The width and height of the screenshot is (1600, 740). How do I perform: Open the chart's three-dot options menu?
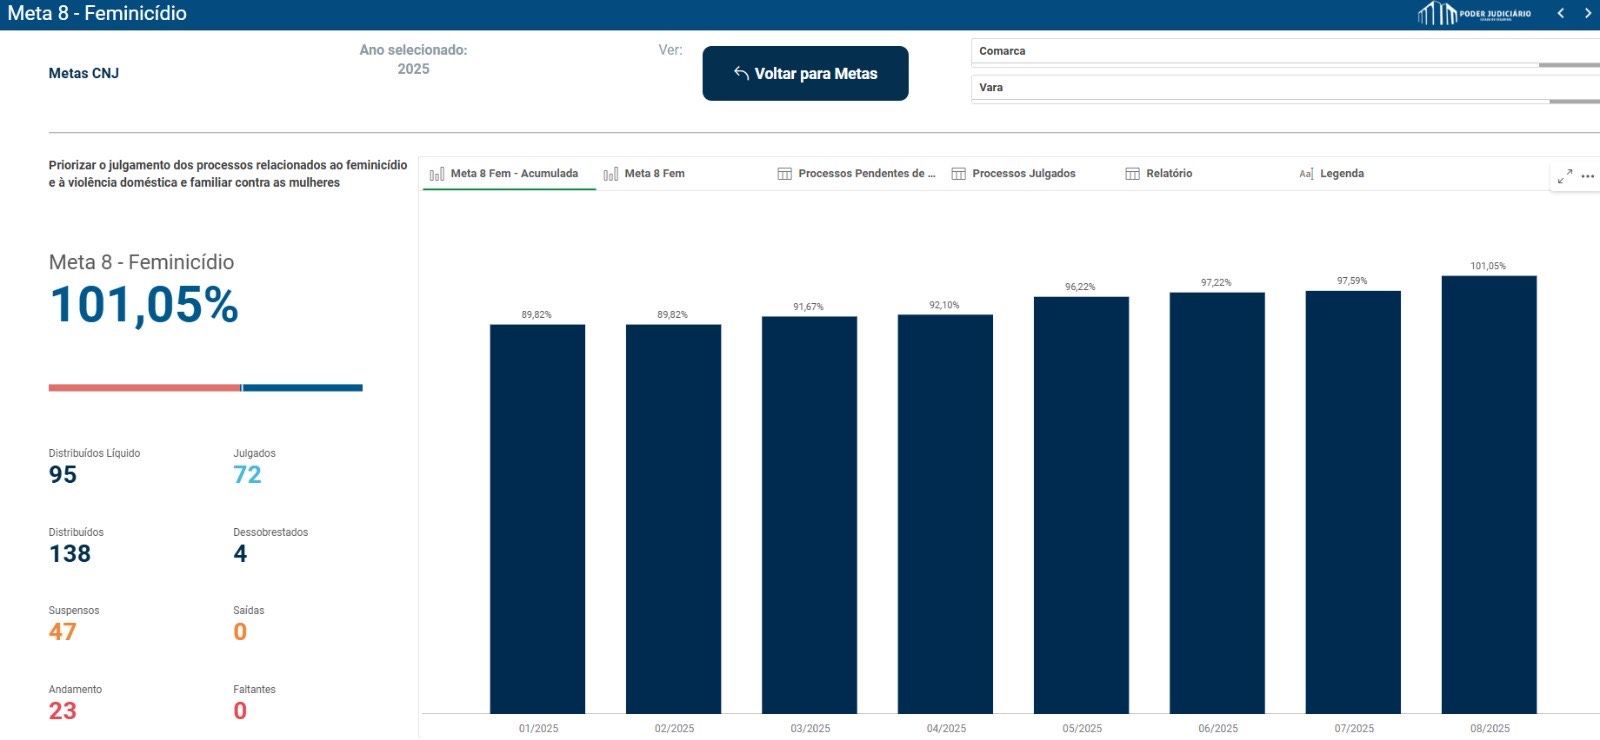tap(1587, 176)
